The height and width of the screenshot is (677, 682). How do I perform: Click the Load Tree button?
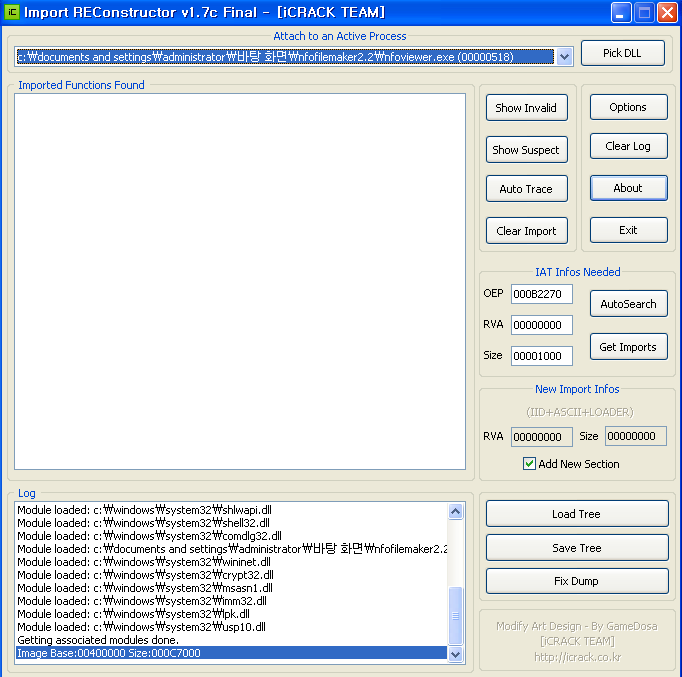pyautogui.click(x=577, y=514)
